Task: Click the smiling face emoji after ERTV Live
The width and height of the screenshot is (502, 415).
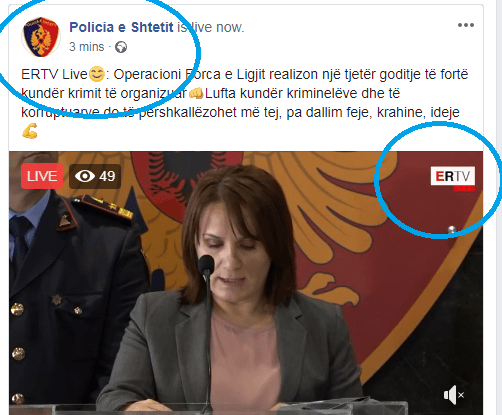Action: click(x=97, y=74)
